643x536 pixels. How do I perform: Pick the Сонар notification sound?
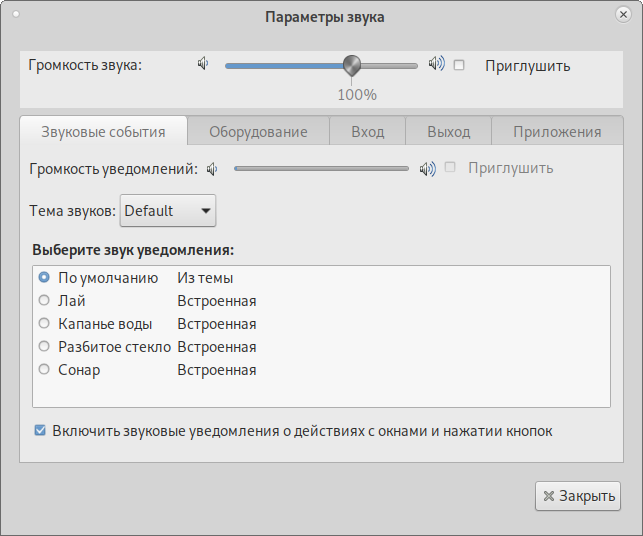pyautogui.click(x=44, y=369)
